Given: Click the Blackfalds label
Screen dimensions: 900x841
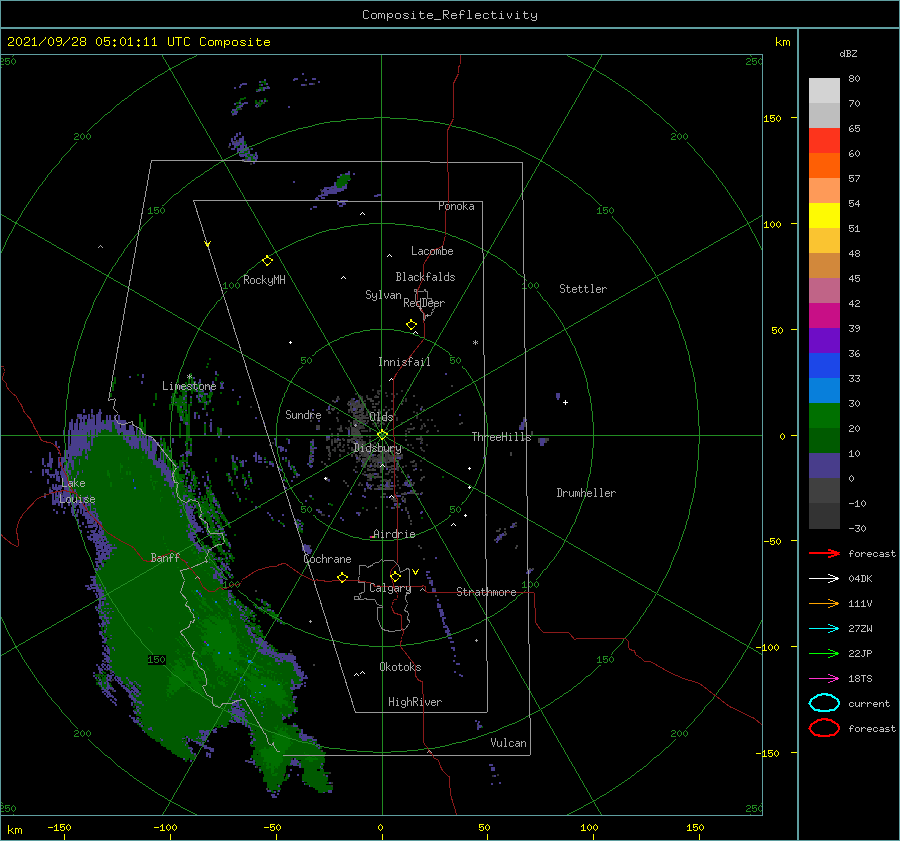Looking at the screenshot, I should 425,277.
